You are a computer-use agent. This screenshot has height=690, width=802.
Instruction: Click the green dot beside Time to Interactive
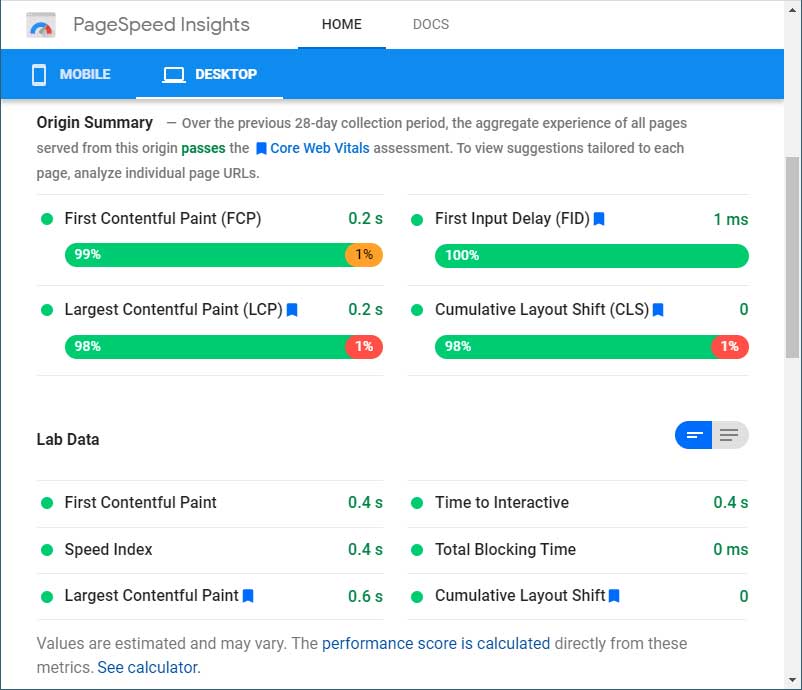[417, 503]
